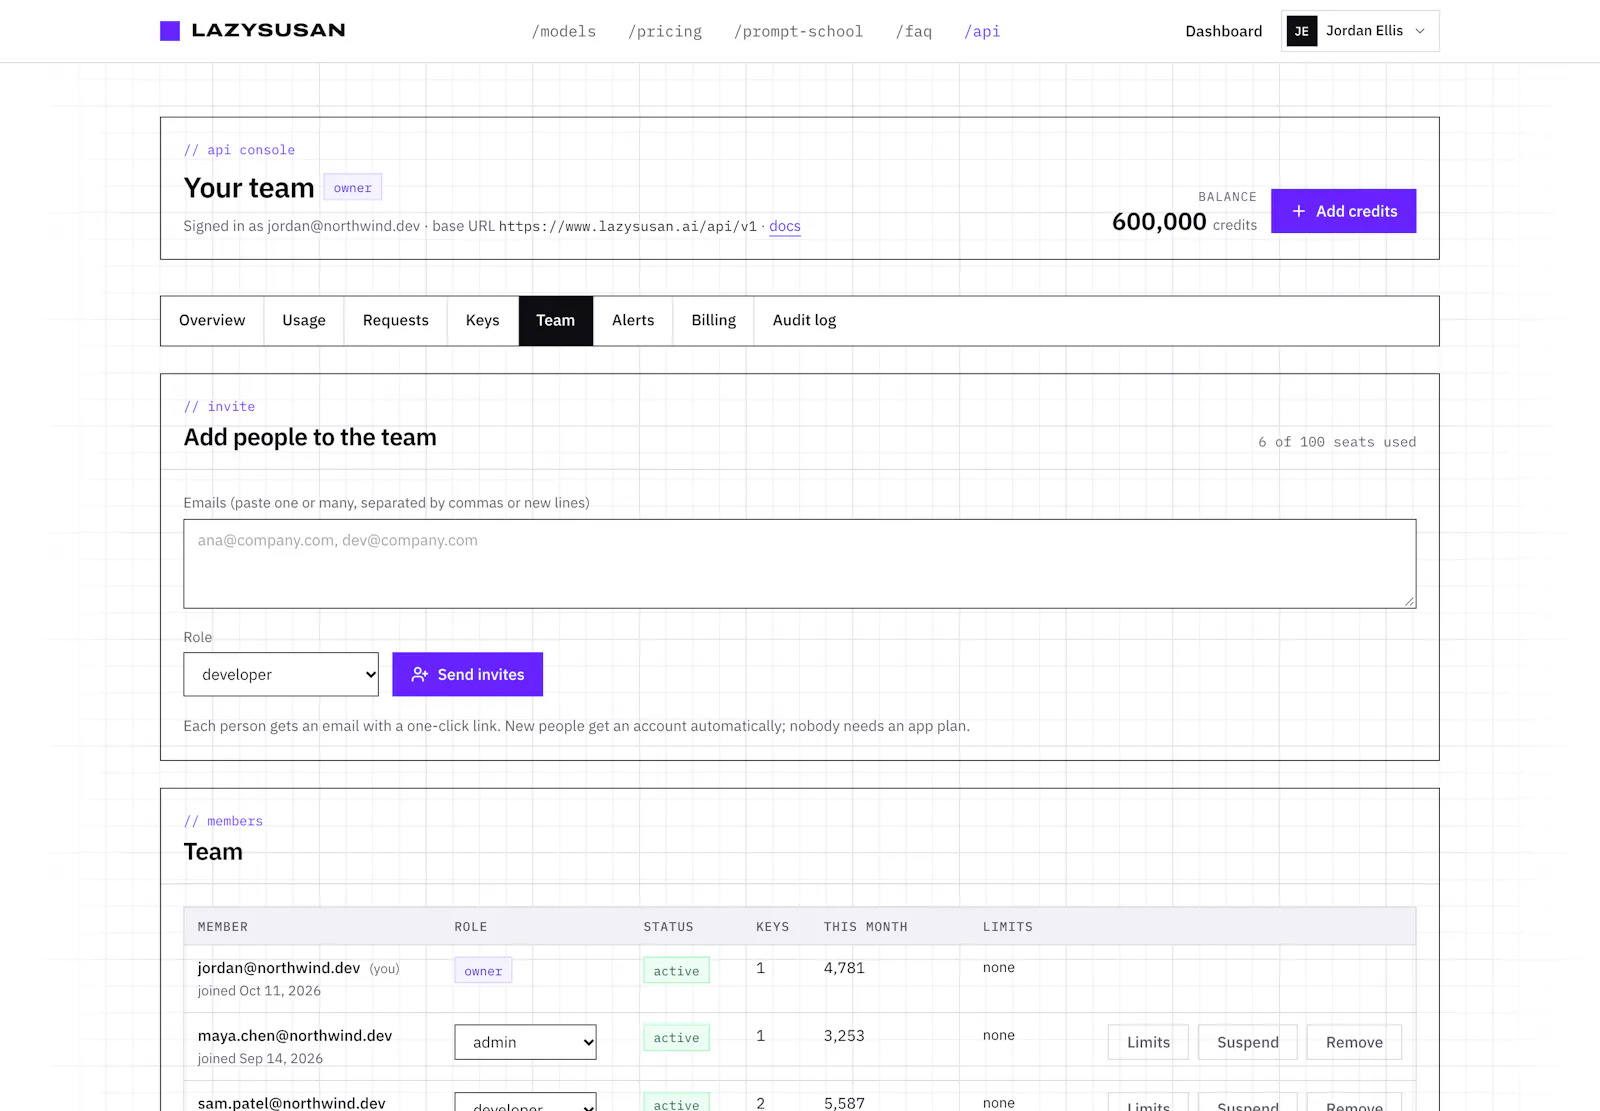The image size is (1600, 1111).
Task: Open the Alerts tab
Action: [x=633, y=321]
